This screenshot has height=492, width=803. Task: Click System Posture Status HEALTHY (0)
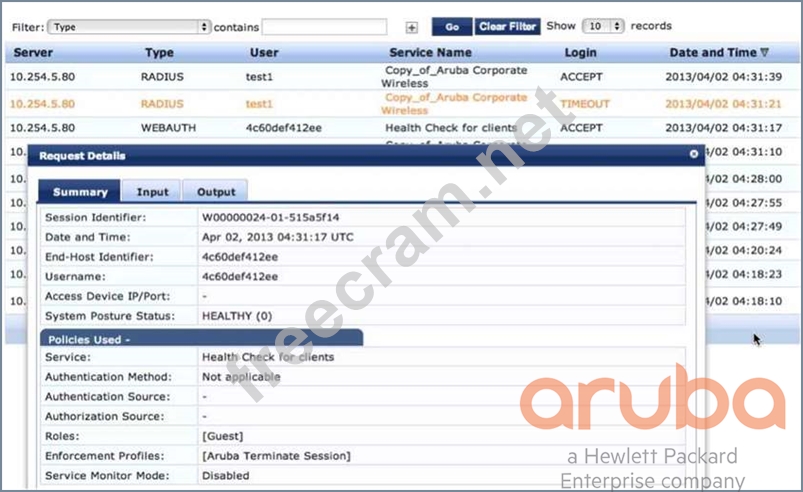(237, 316)
